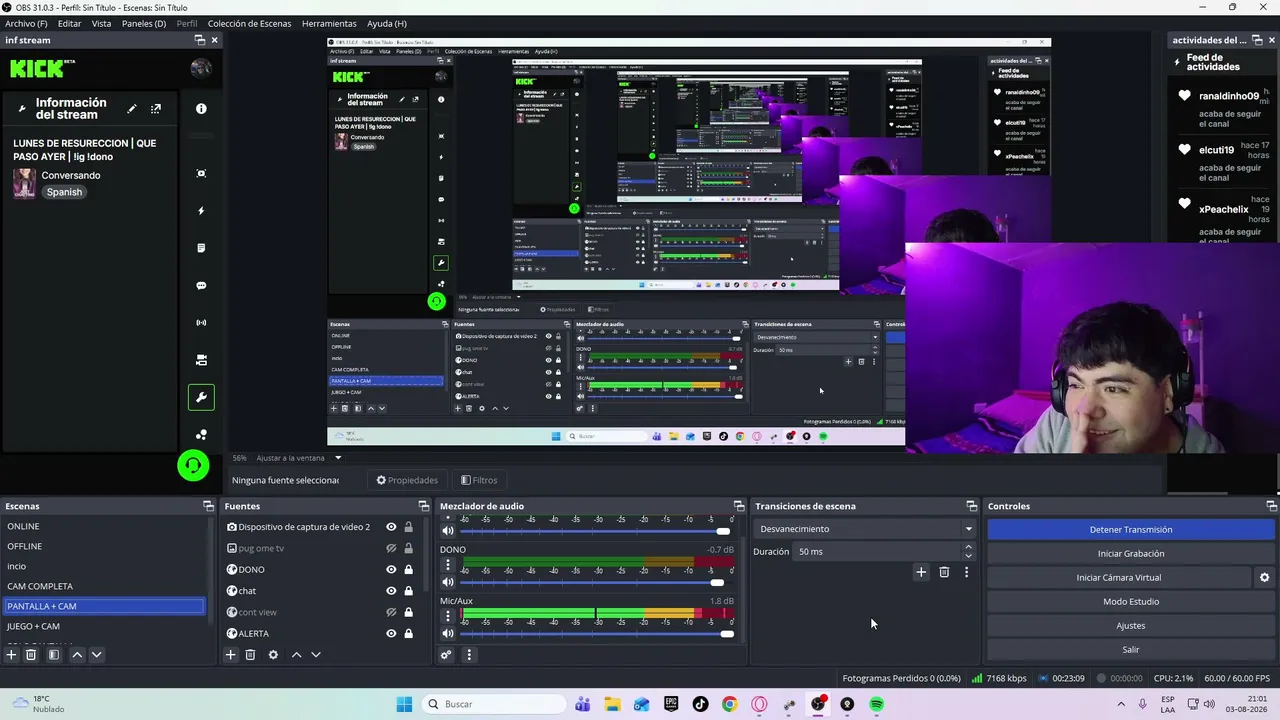This screenshot has width=1280, height=720.
Task: Pop out the Información del stream panel
Action: [x=156, y=109]
